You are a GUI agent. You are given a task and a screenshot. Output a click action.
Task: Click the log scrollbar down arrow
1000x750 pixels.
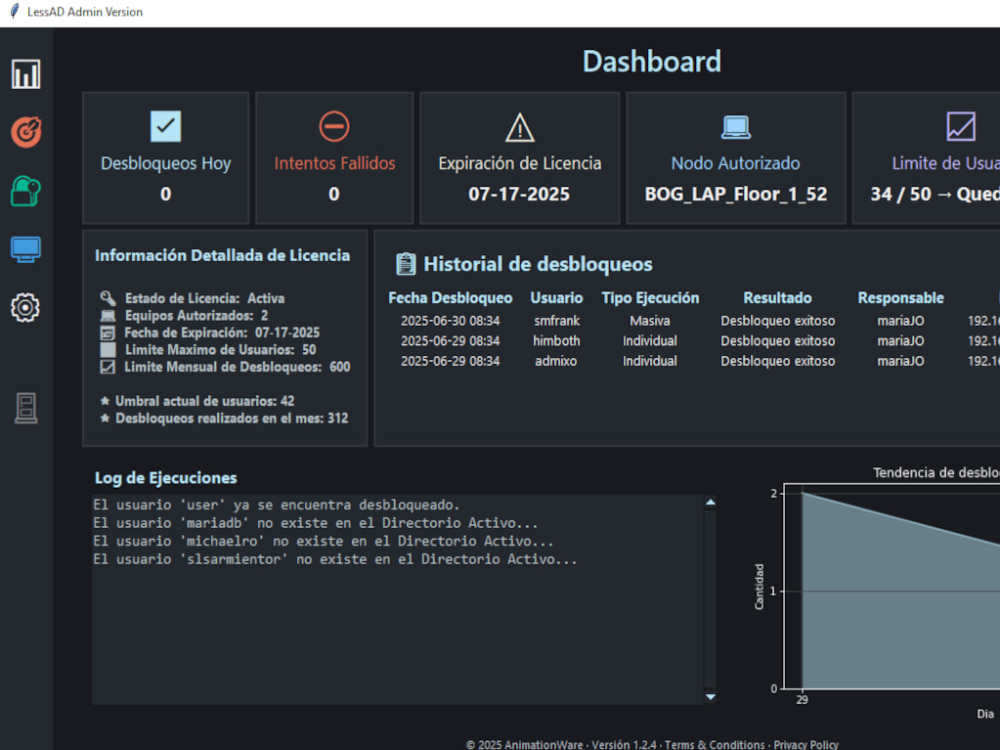[x=710, y=697]
